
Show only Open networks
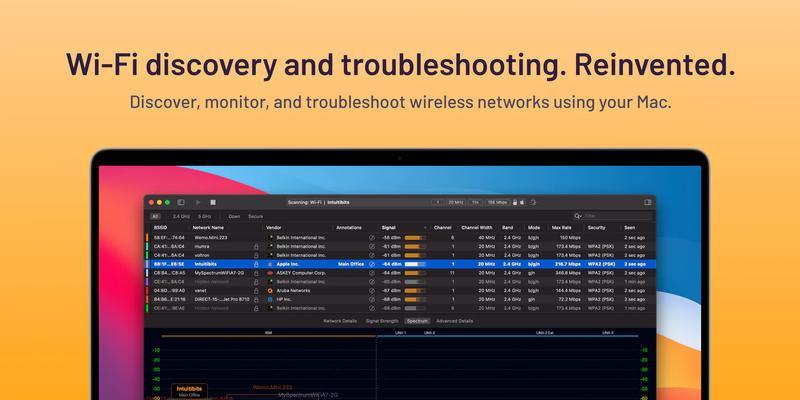click(234, 216)
